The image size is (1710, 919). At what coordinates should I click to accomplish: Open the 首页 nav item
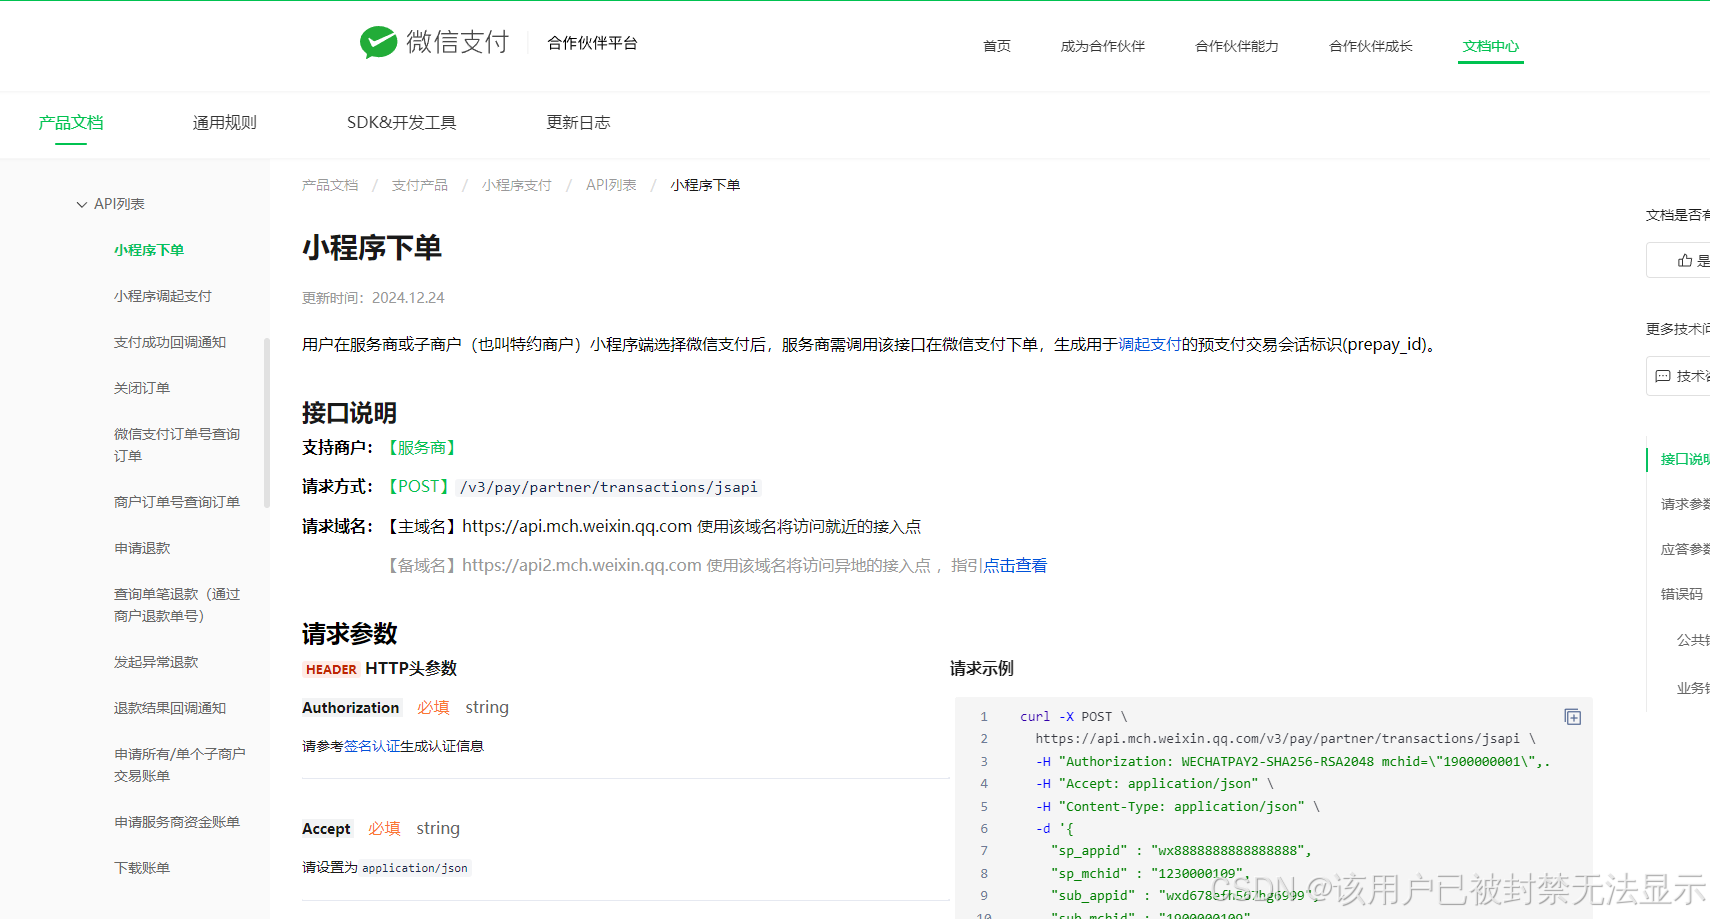click(x=997, y=46)
